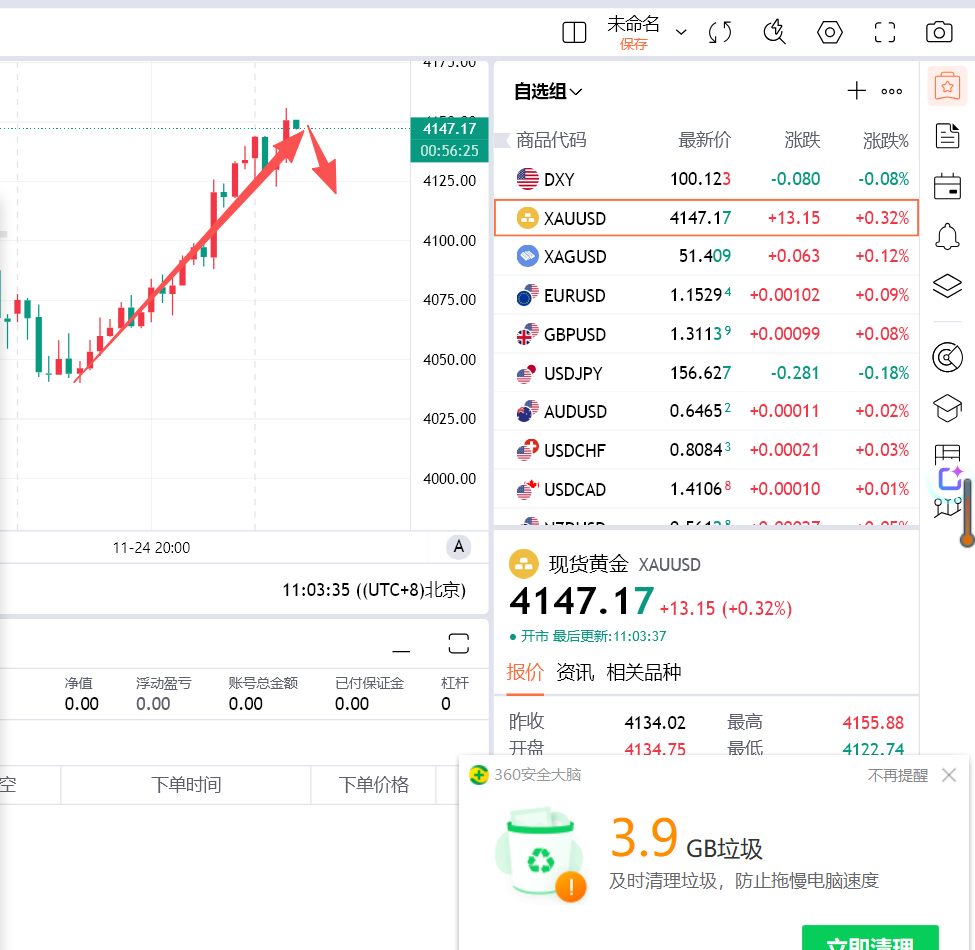975x950 pixels.
Task: Open the watchlist star icon in the sidebar
Action: tap(946, 86)
